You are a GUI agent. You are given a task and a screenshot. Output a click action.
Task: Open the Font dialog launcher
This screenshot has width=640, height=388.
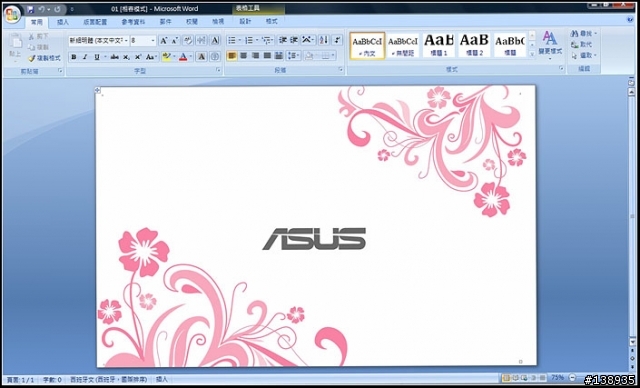[218, 71]
